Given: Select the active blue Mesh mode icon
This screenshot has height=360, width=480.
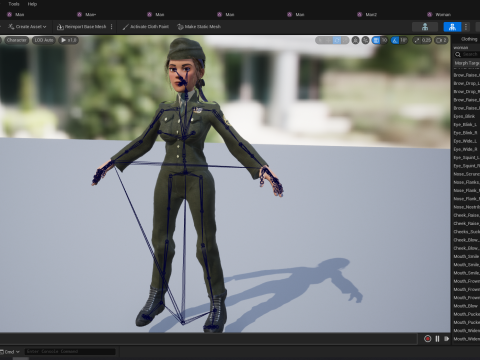Looking at the screenshot, I should click(452, 27).
